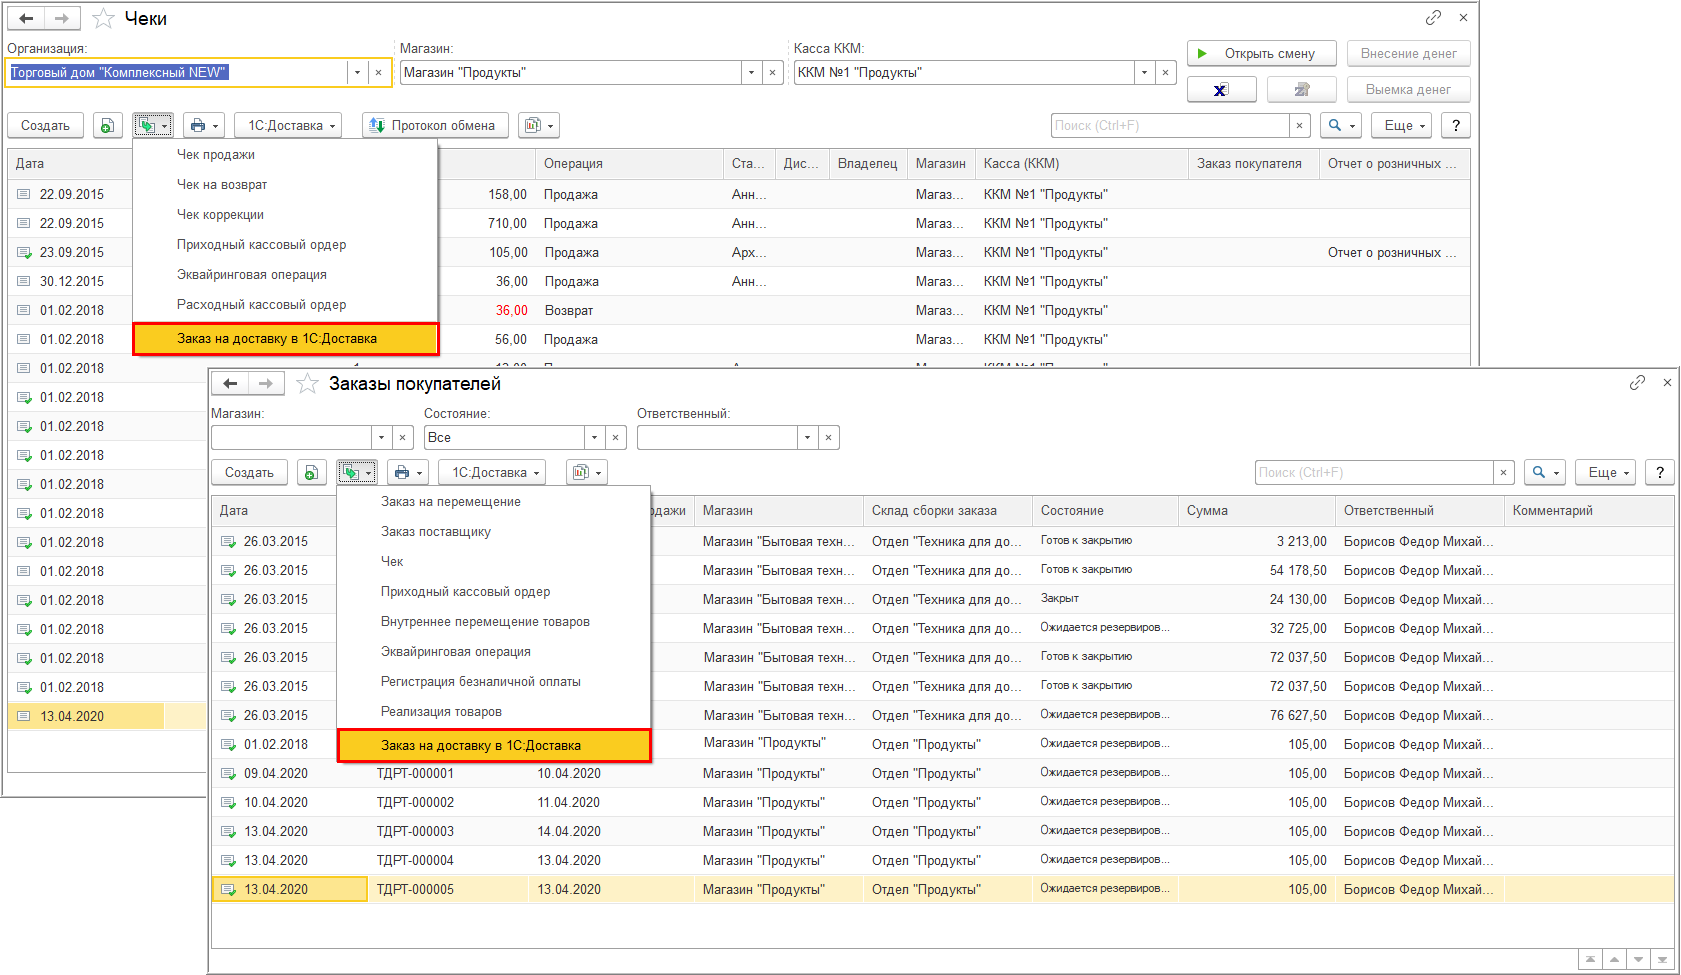Screen dimensions: 1681x975
Task: Select order row ТДРТ-000001
Action: 943,773
